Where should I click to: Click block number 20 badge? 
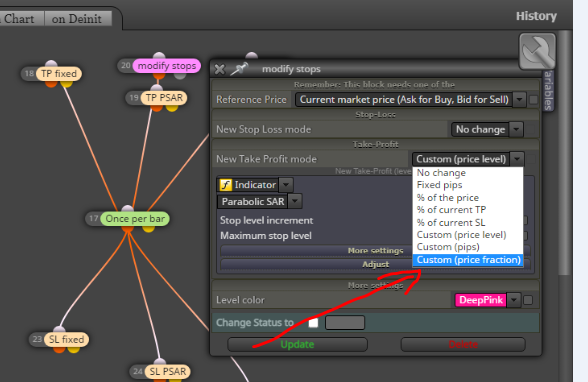[x=125, y=66]
